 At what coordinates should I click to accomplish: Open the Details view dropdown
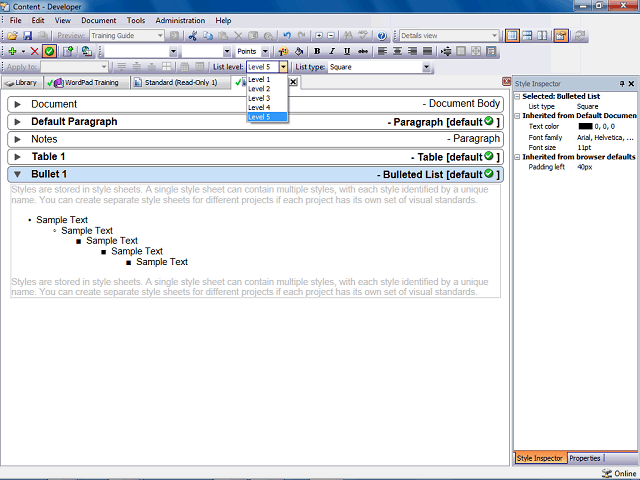click(x=494, y=36)
